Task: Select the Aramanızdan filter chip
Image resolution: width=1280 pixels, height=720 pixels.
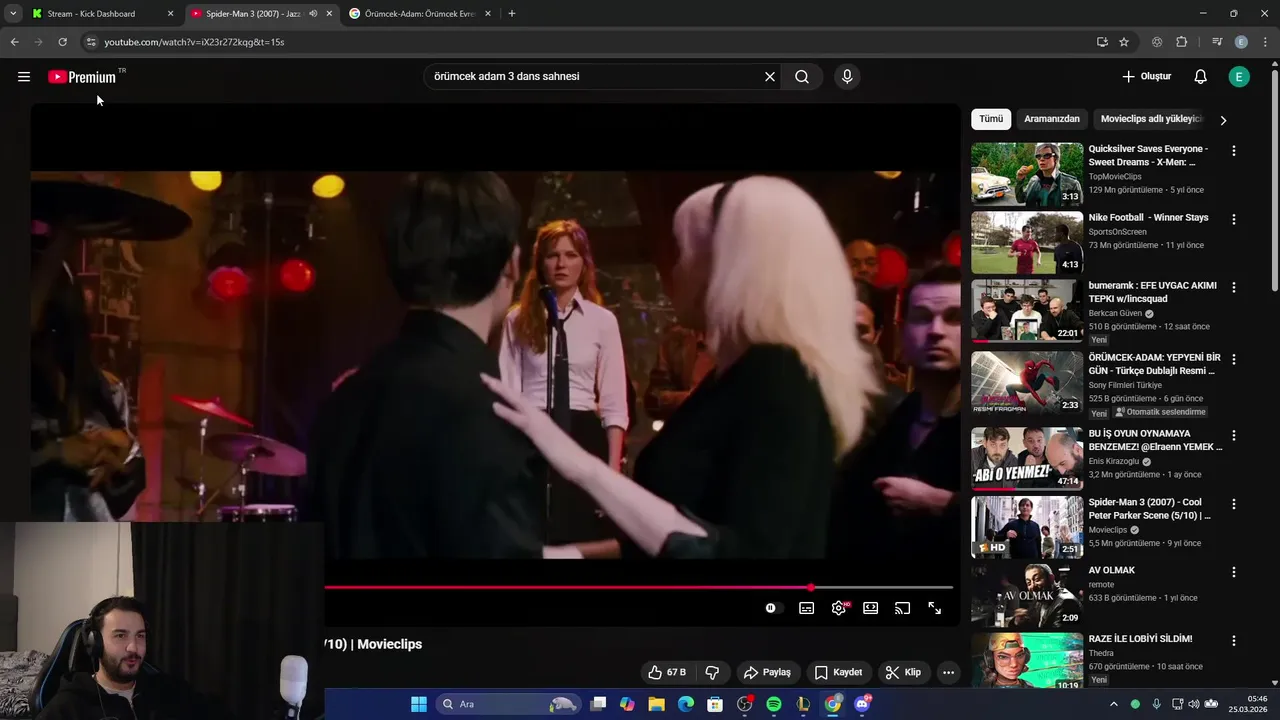Action: (x=1052, y=119)
